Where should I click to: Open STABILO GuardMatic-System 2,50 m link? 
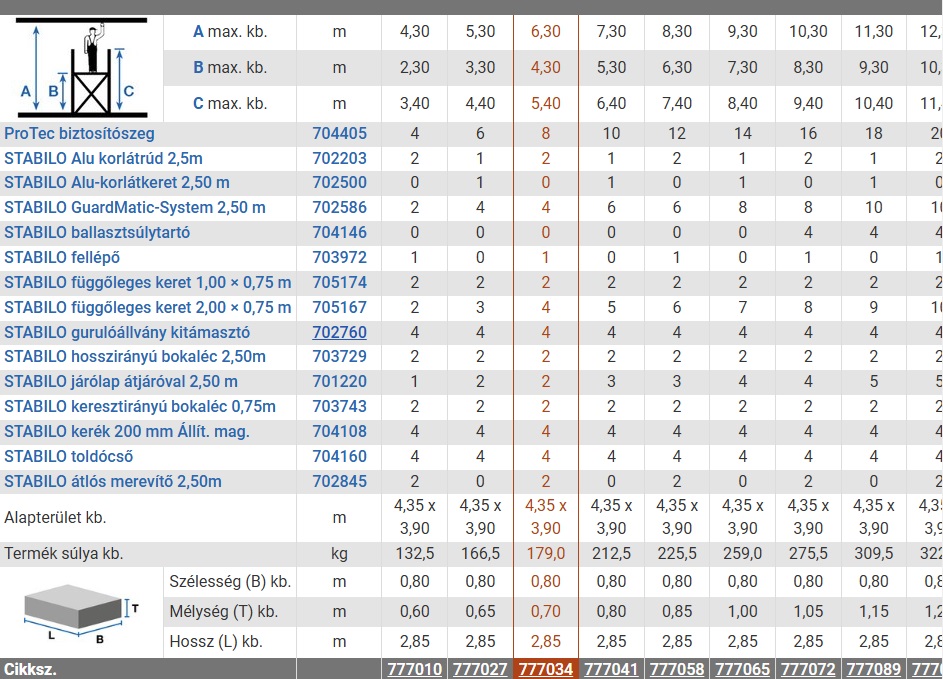[x=135, y=207]
